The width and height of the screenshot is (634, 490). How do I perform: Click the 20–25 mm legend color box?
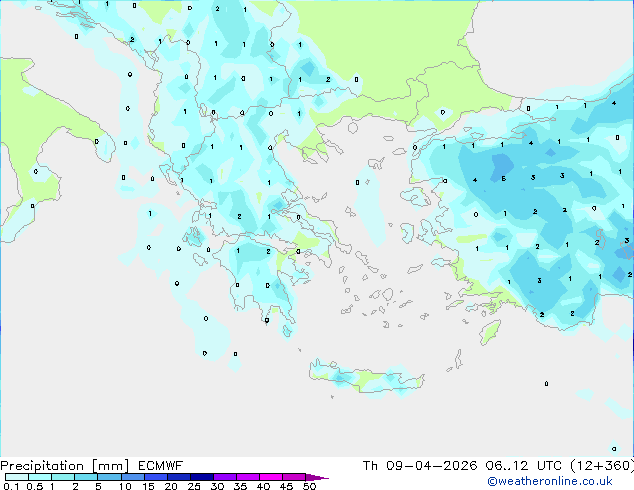tap(178, 477)
